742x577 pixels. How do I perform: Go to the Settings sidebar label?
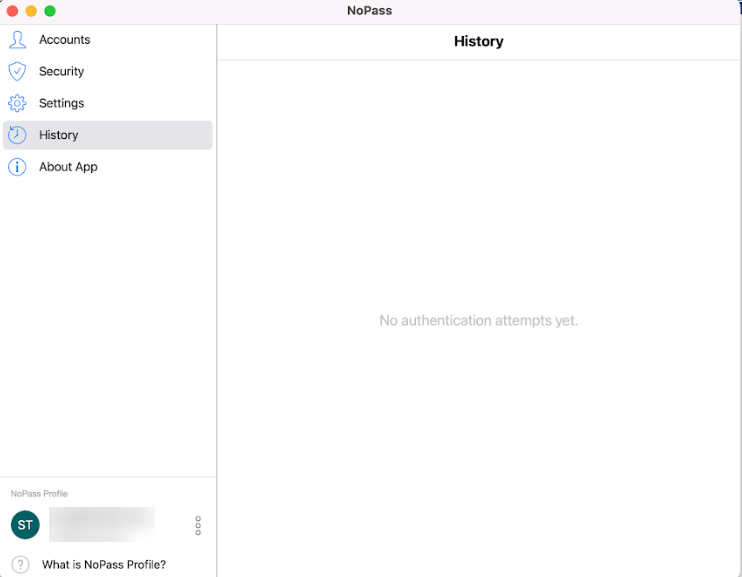pyautogui.click(x=61, y=104)
